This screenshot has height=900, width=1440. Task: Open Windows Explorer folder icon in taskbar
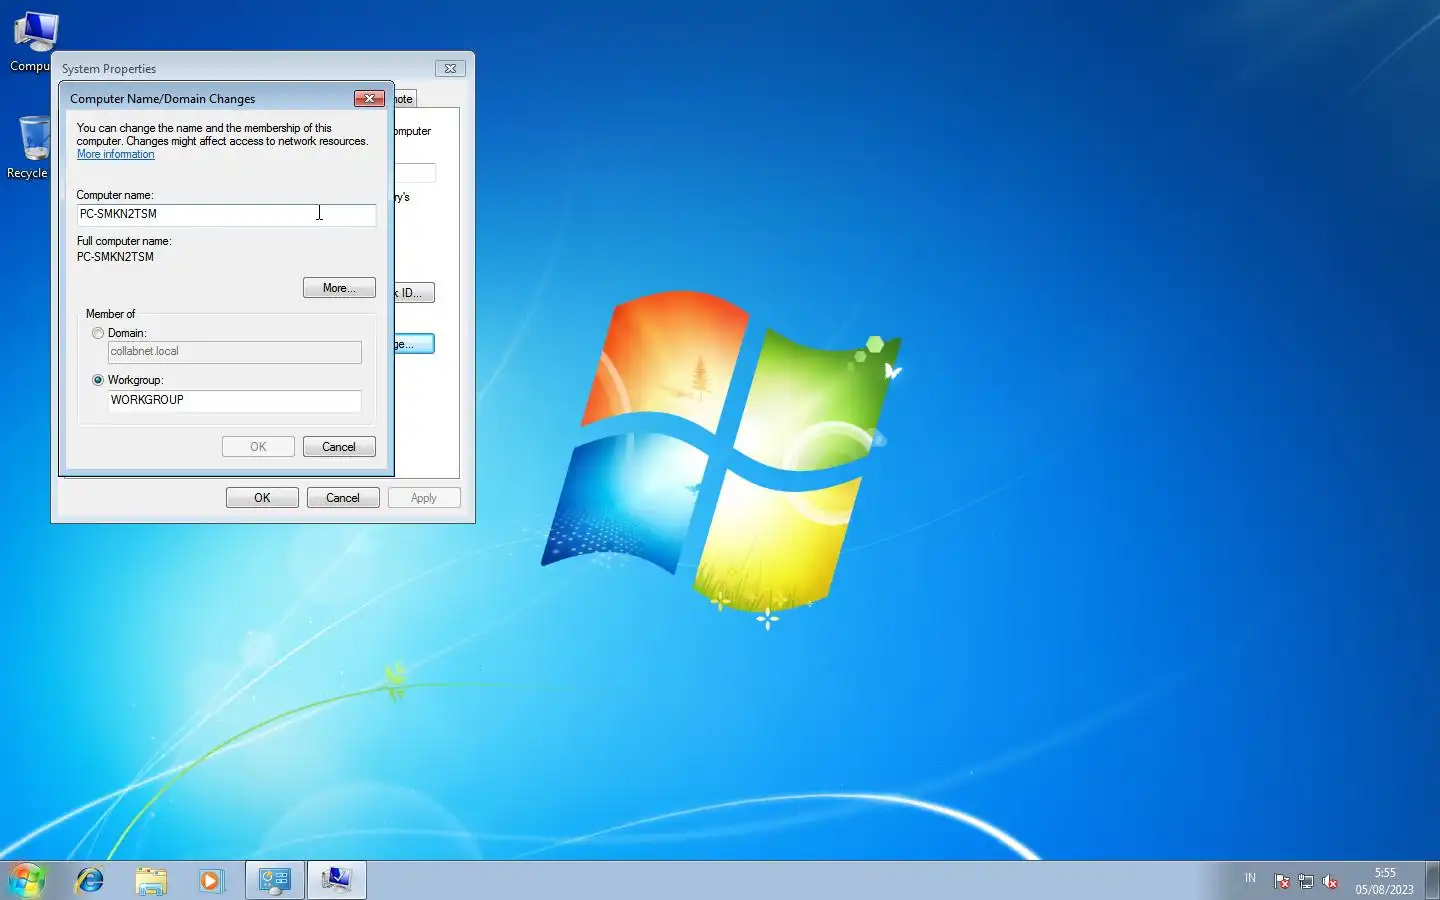tap(151, 880)
